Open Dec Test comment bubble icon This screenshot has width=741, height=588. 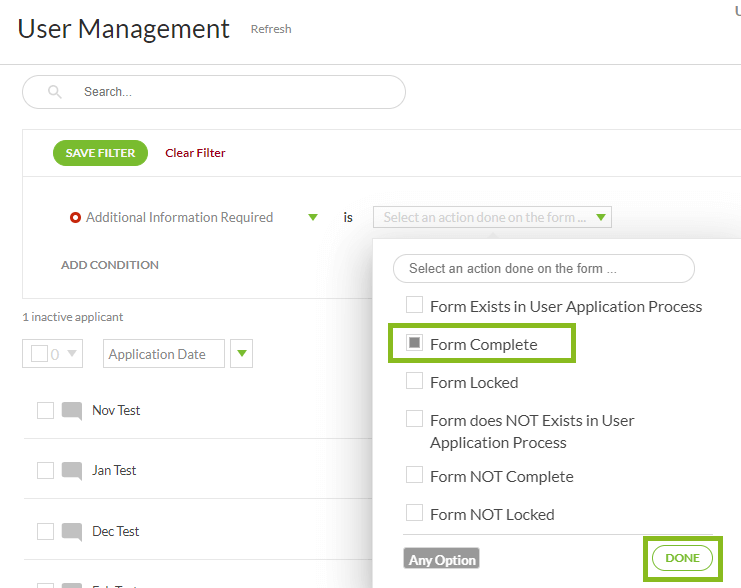point(71,531)
